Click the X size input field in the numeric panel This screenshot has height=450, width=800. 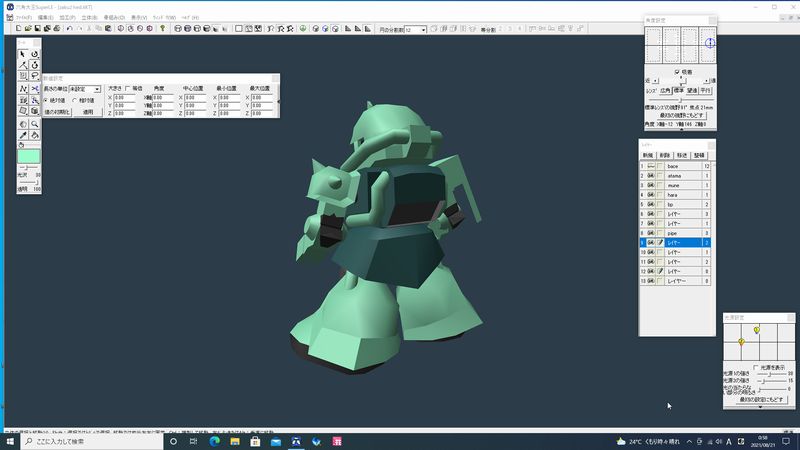tap(124, 97)
